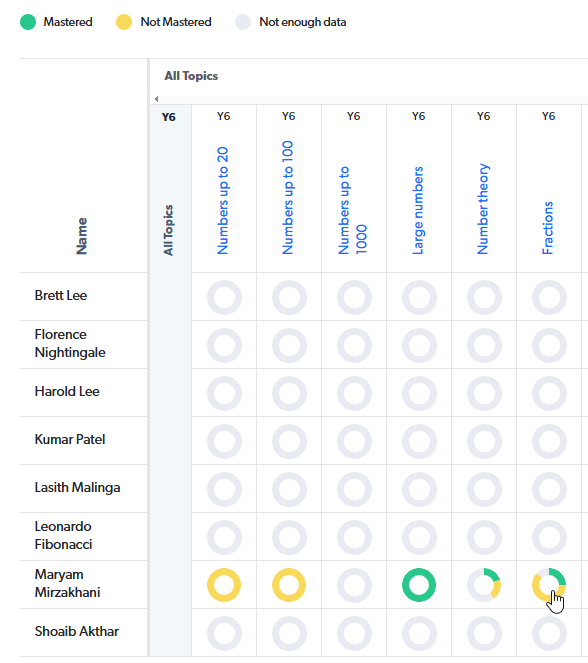Open the Large numbers topic link
The image size is (588, 663).
(418, 211)
